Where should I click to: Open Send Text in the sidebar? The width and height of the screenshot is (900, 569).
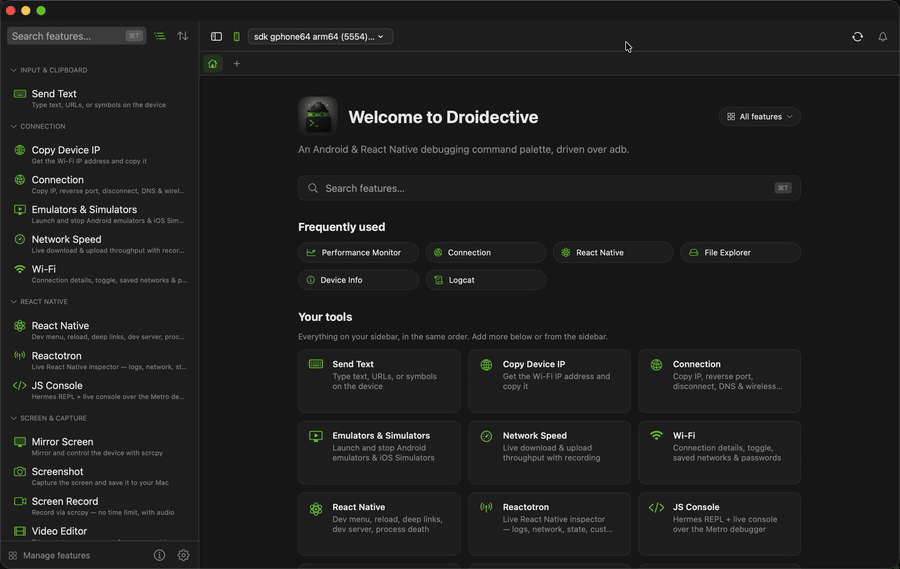100,98
